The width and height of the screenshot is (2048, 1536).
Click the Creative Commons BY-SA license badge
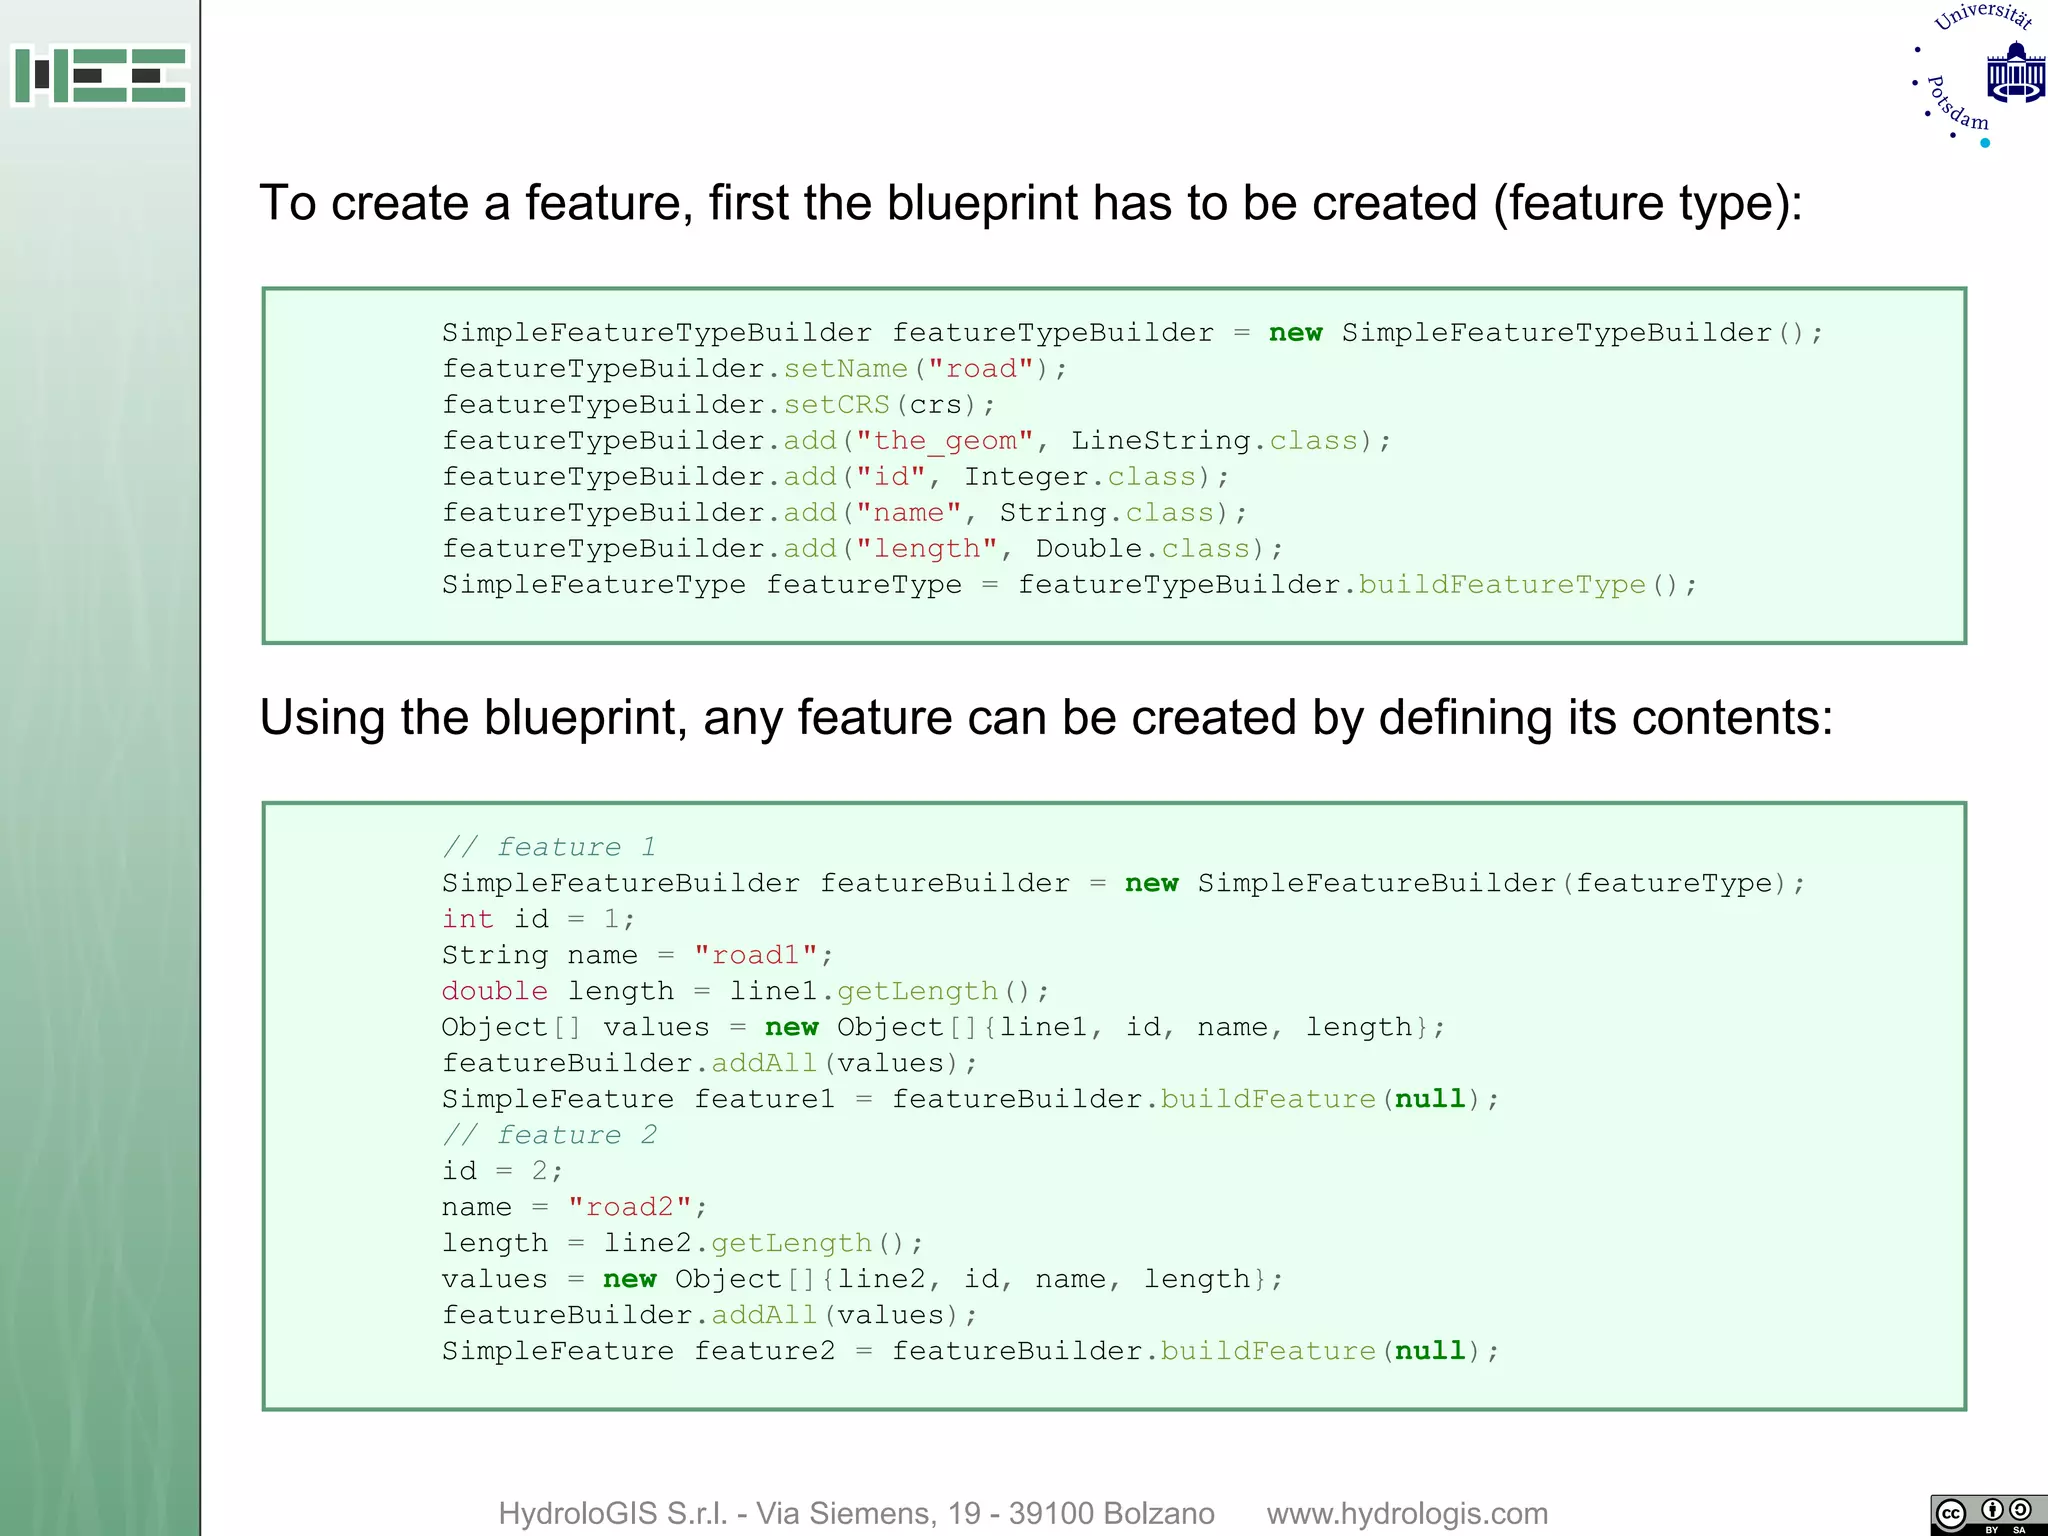point(1988,1514)
